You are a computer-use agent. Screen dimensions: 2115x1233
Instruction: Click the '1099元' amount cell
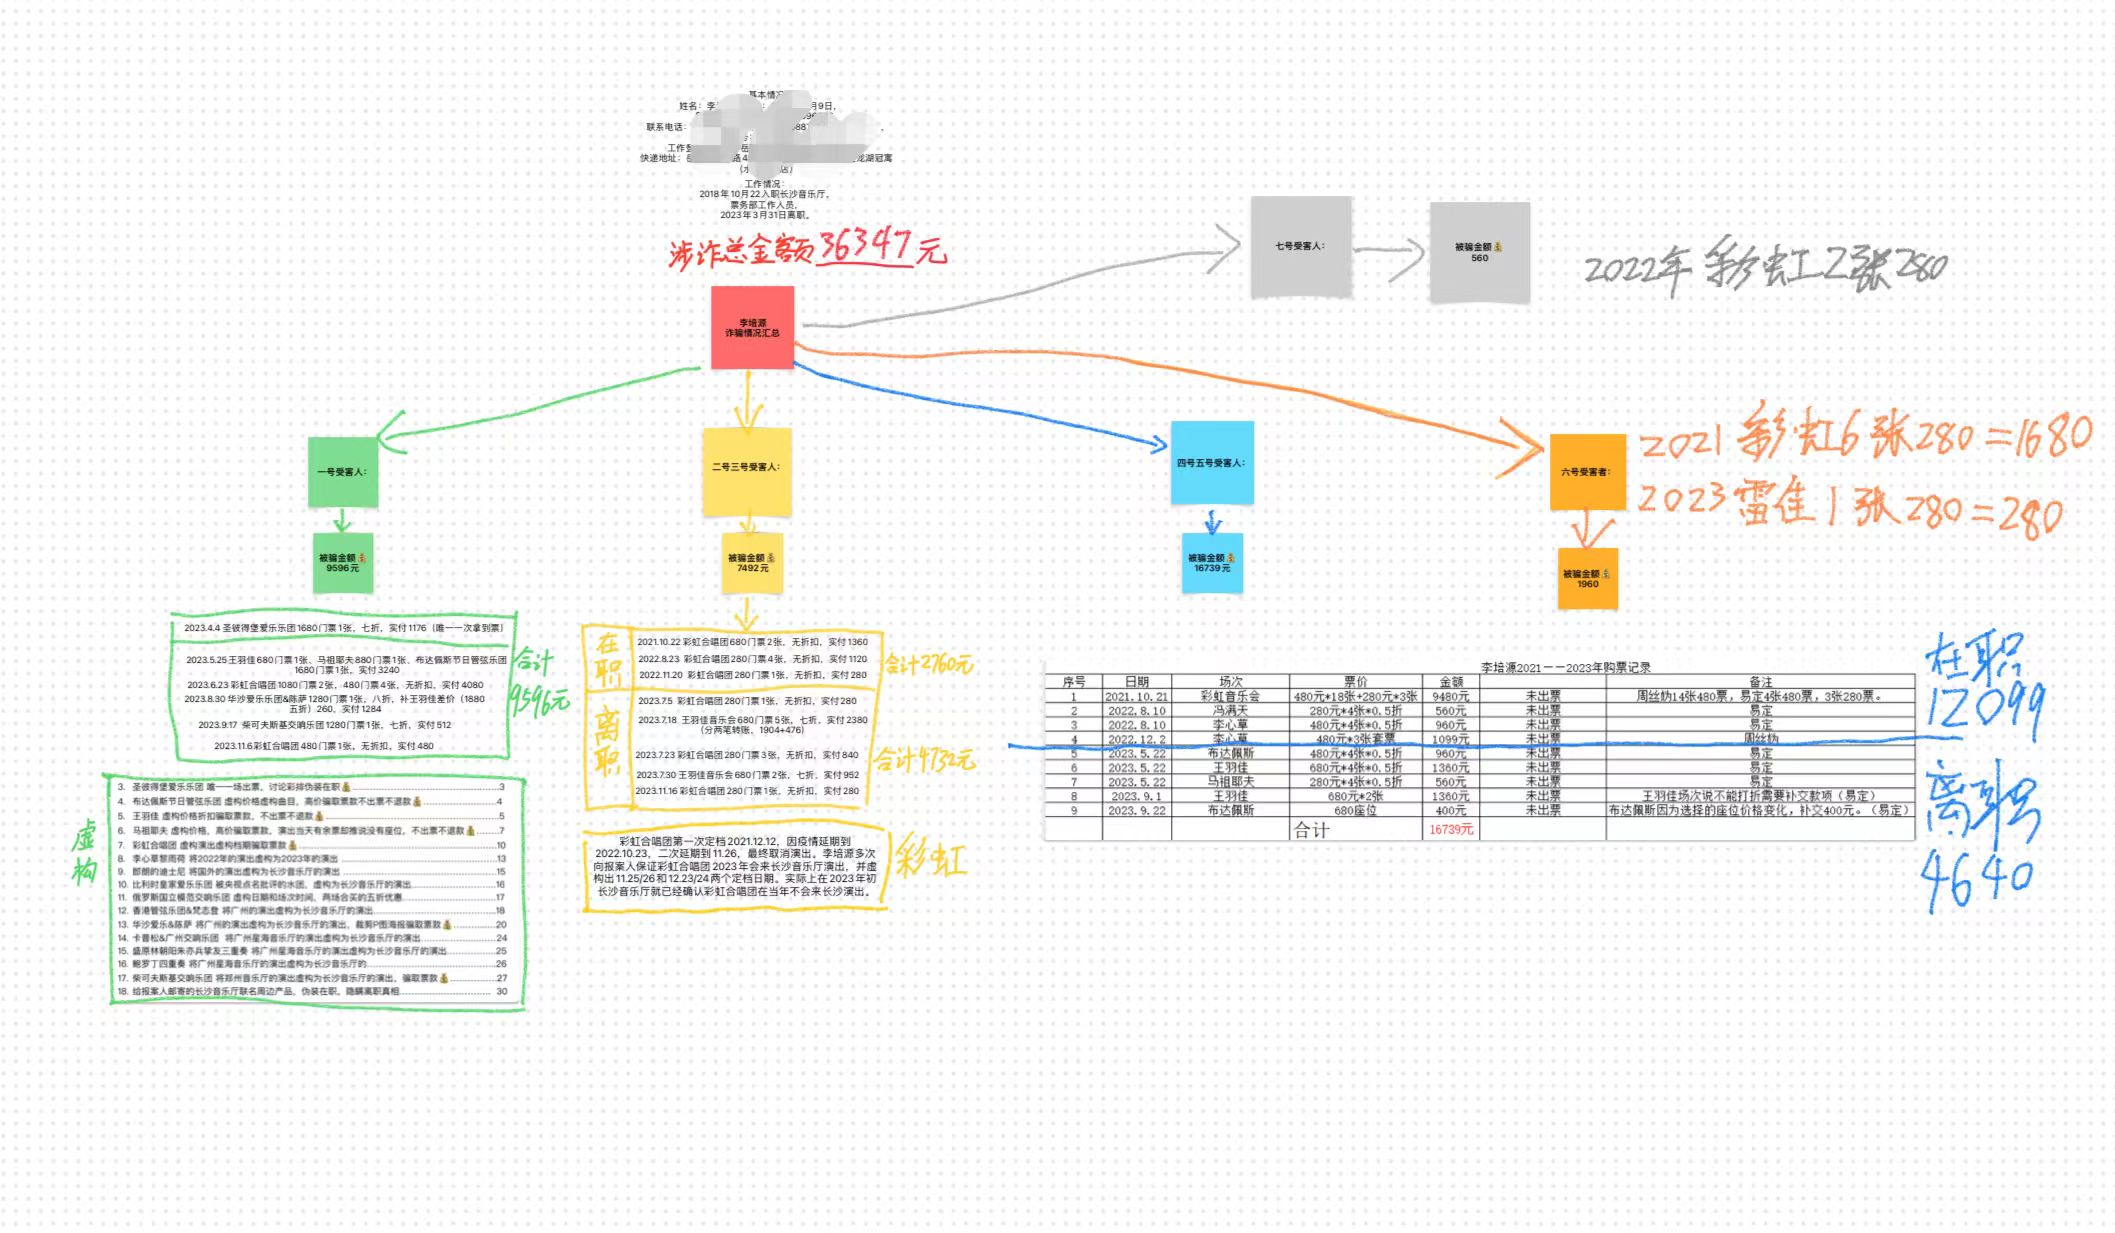pyautogui.click(x=1450, y=739)
